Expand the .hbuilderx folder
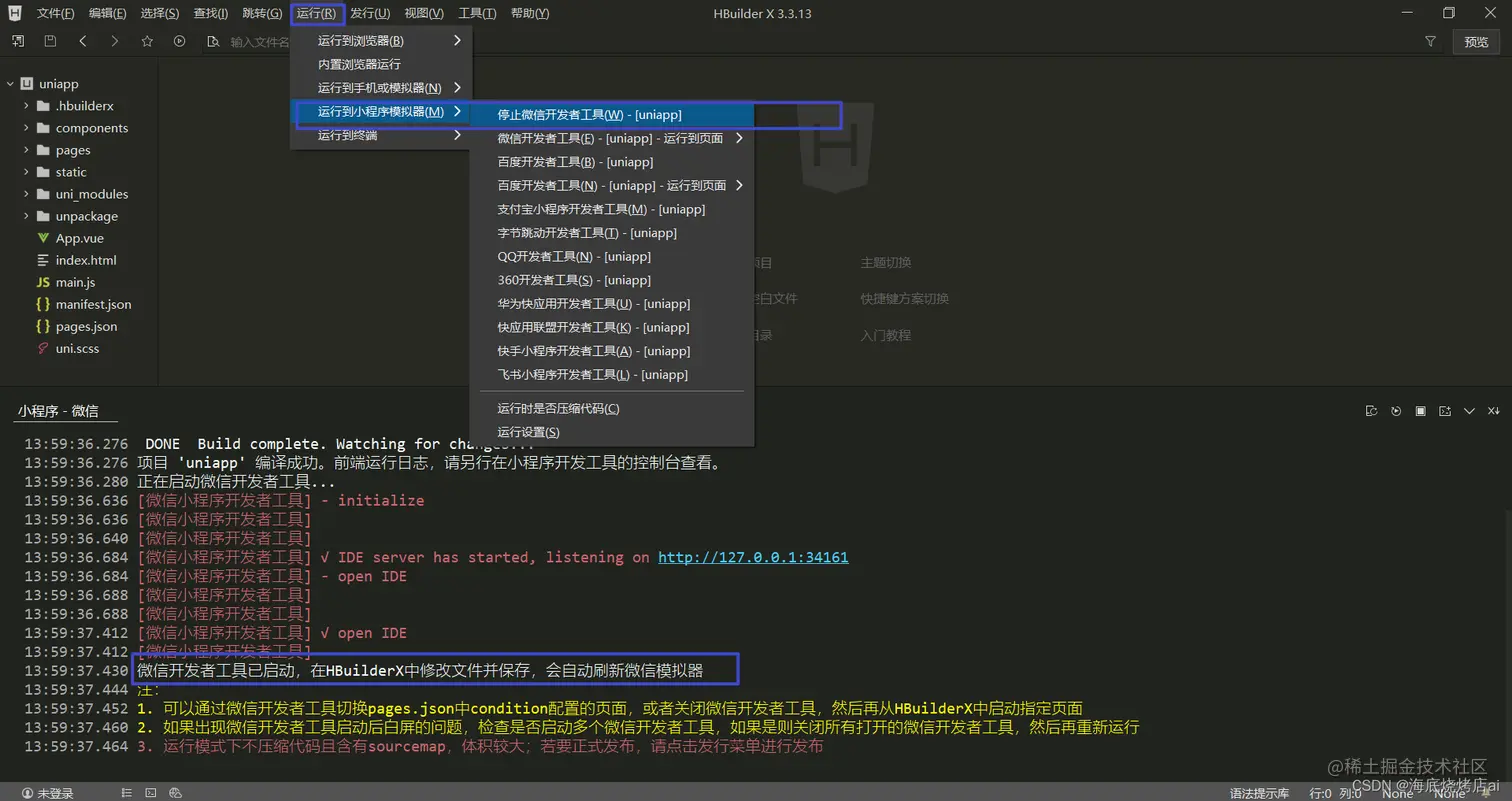 pyautogui.click(x=26, y=106)
